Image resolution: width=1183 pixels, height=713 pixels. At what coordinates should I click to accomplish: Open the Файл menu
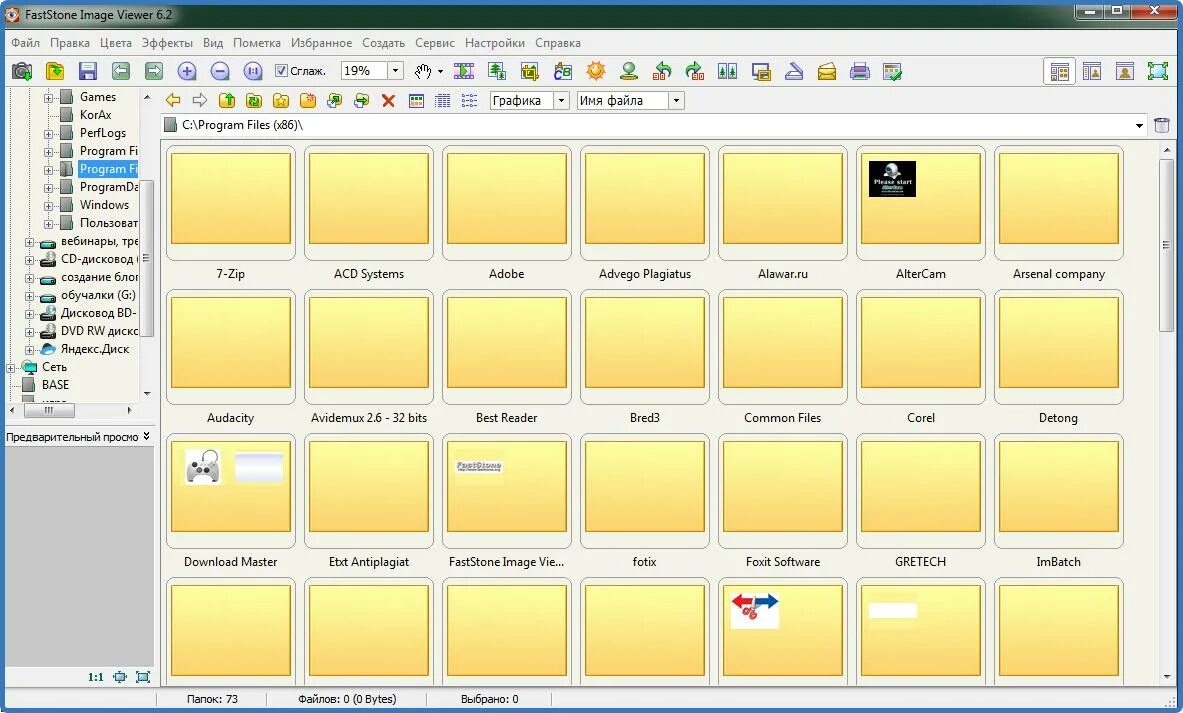tap(26, 43)
